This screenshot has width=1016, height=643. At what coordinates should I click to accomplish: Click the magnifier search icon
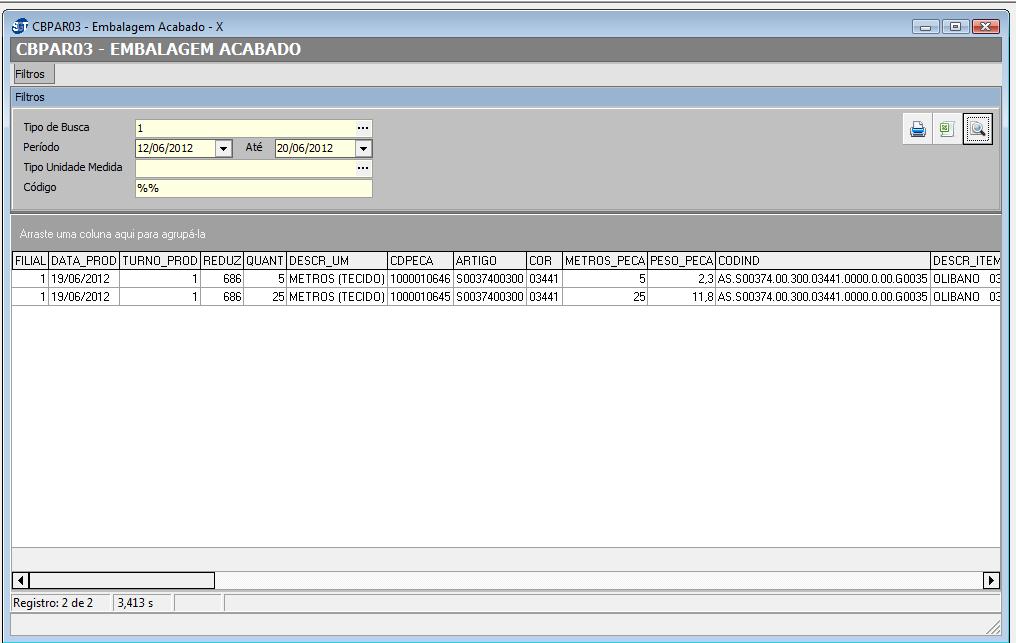pyautogui.click(x=977, y=129)
